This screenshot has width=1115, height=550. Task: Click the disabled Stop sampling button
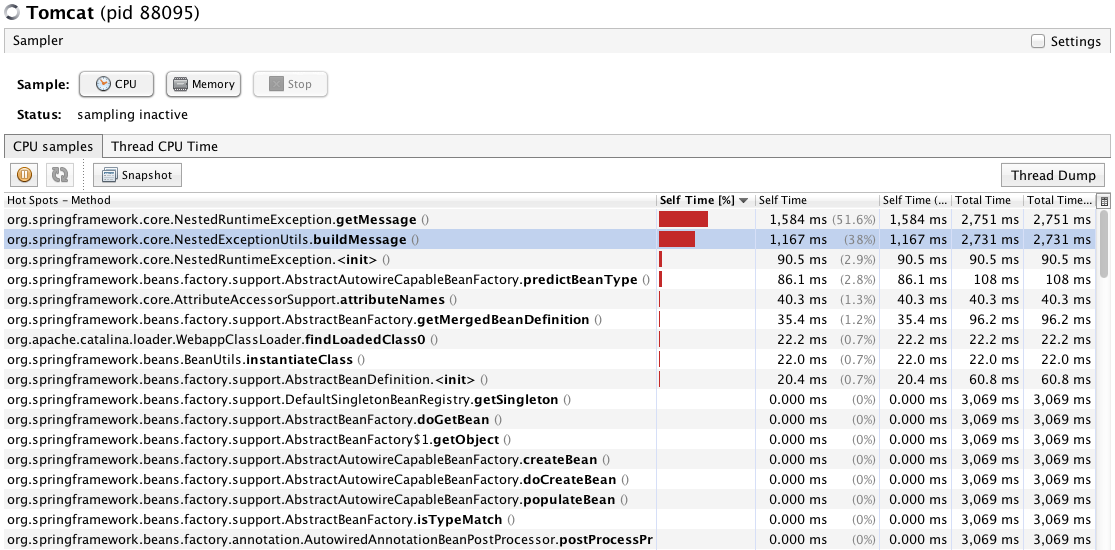pyautogui.click(x=290, y=85)
